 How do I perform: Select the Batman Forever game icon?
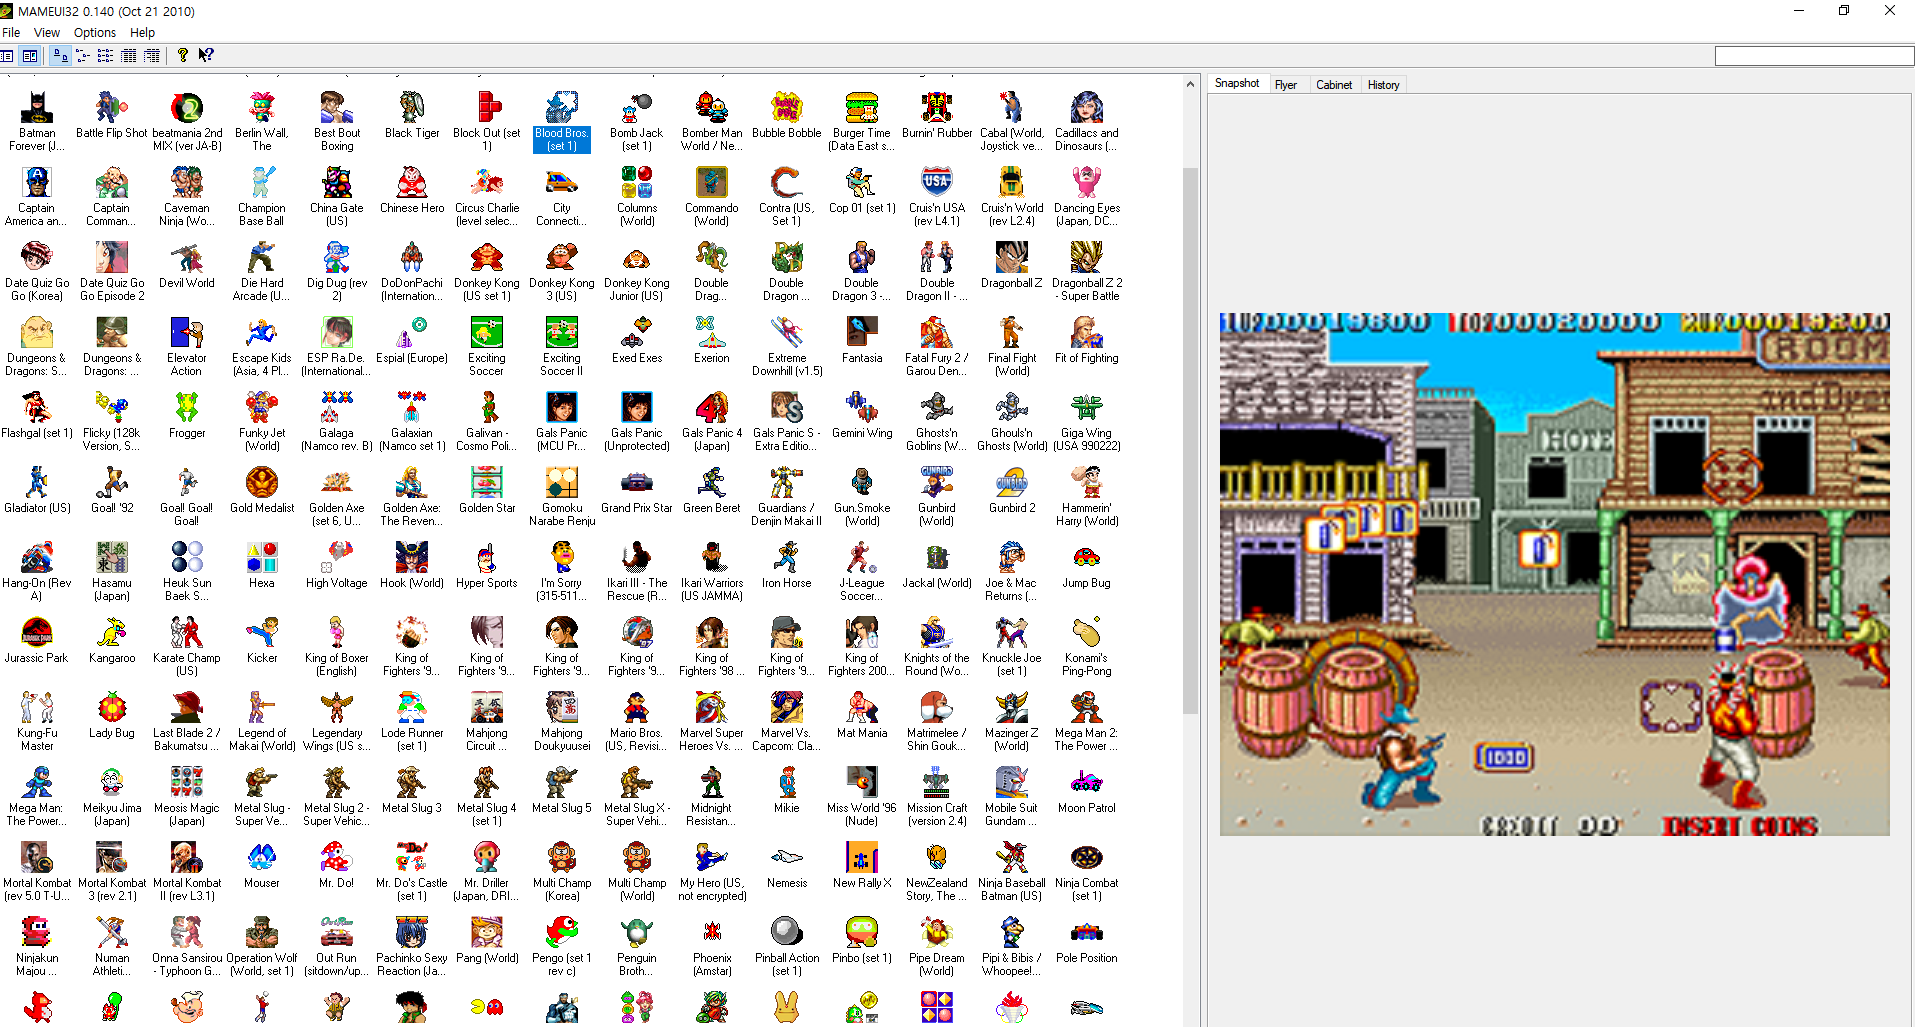[x=37, y=107]
